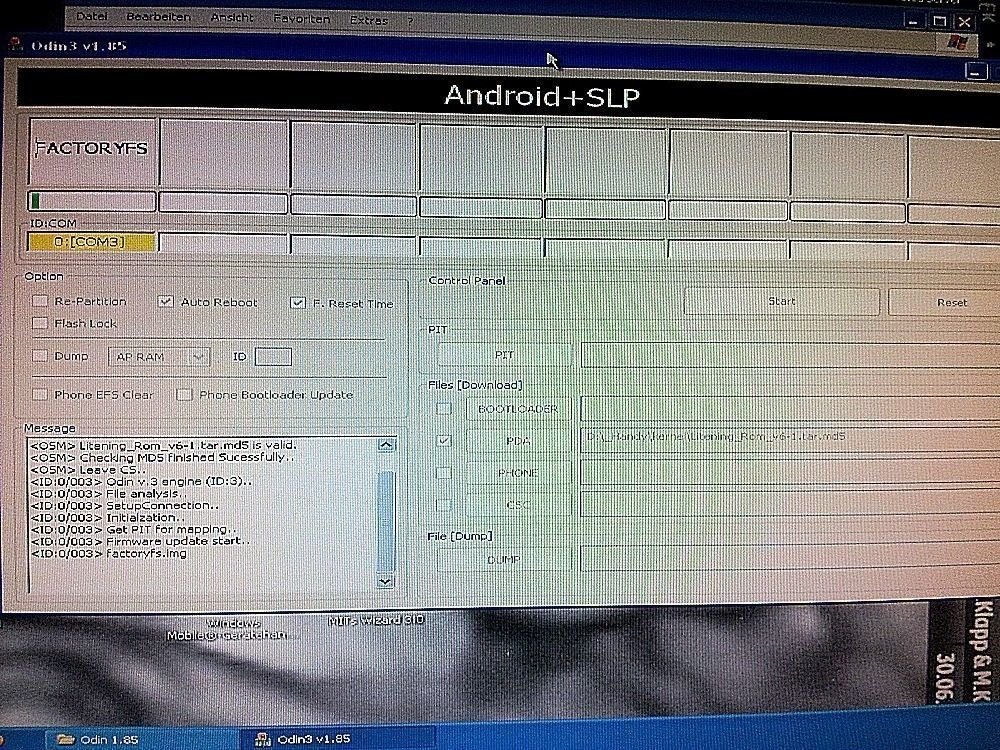Open the ? help menu
1000x750 pixels.
[x=410, y=21]
